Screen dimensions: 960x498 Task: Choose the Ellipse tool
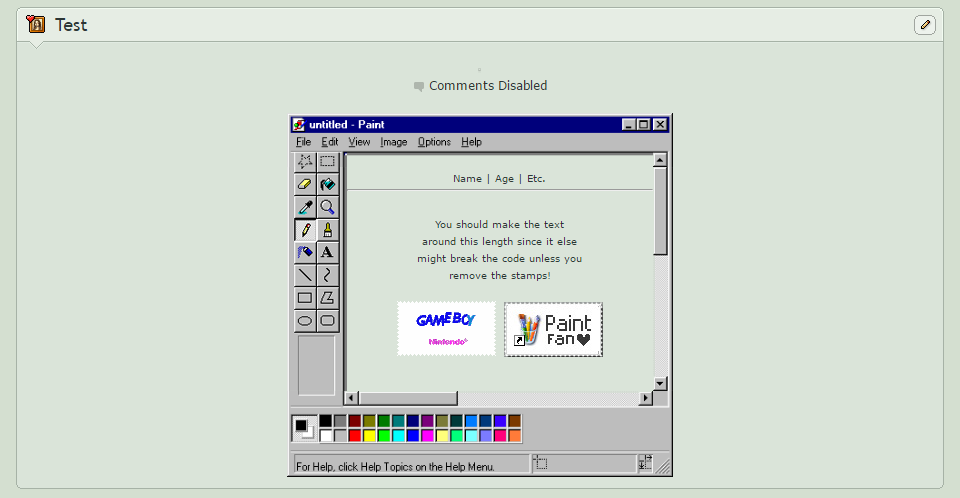click(305, 320)
